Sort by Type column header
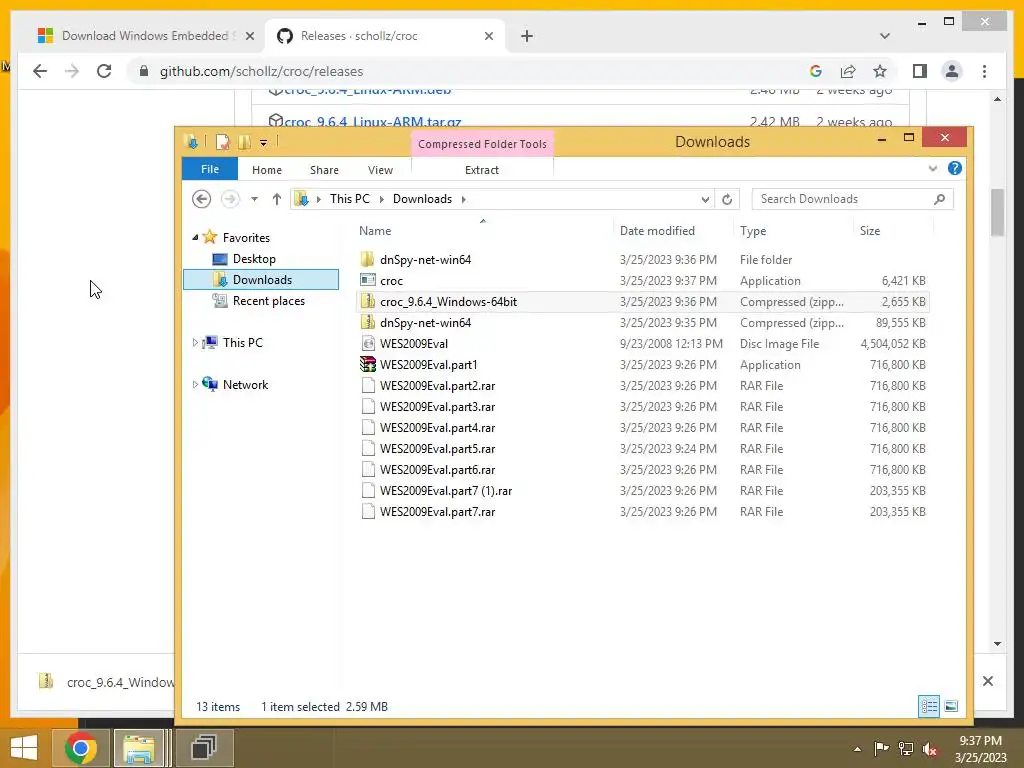This screenshot has width=1024, height=768. point(753,231)
